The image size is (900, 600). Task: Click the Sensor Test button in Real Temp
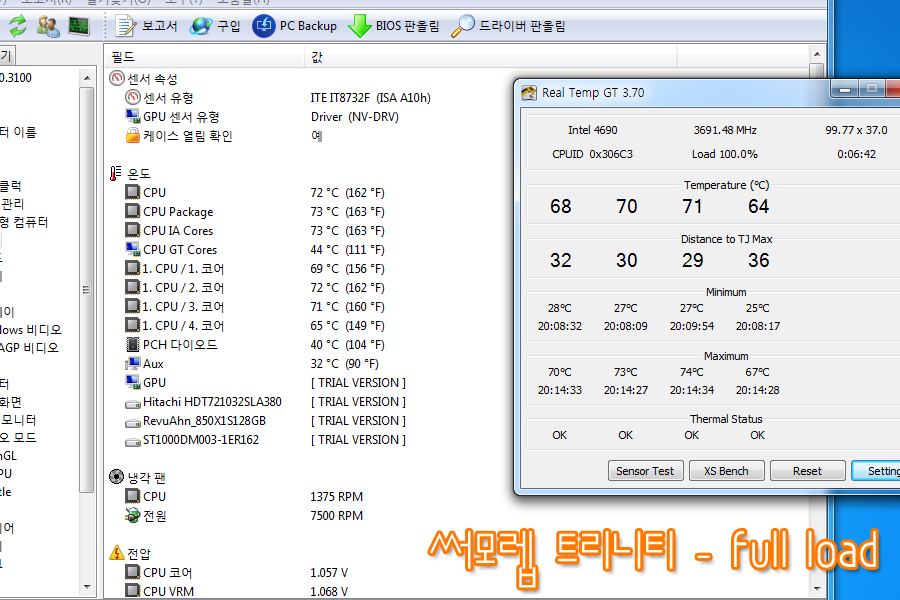click(645, 471)
